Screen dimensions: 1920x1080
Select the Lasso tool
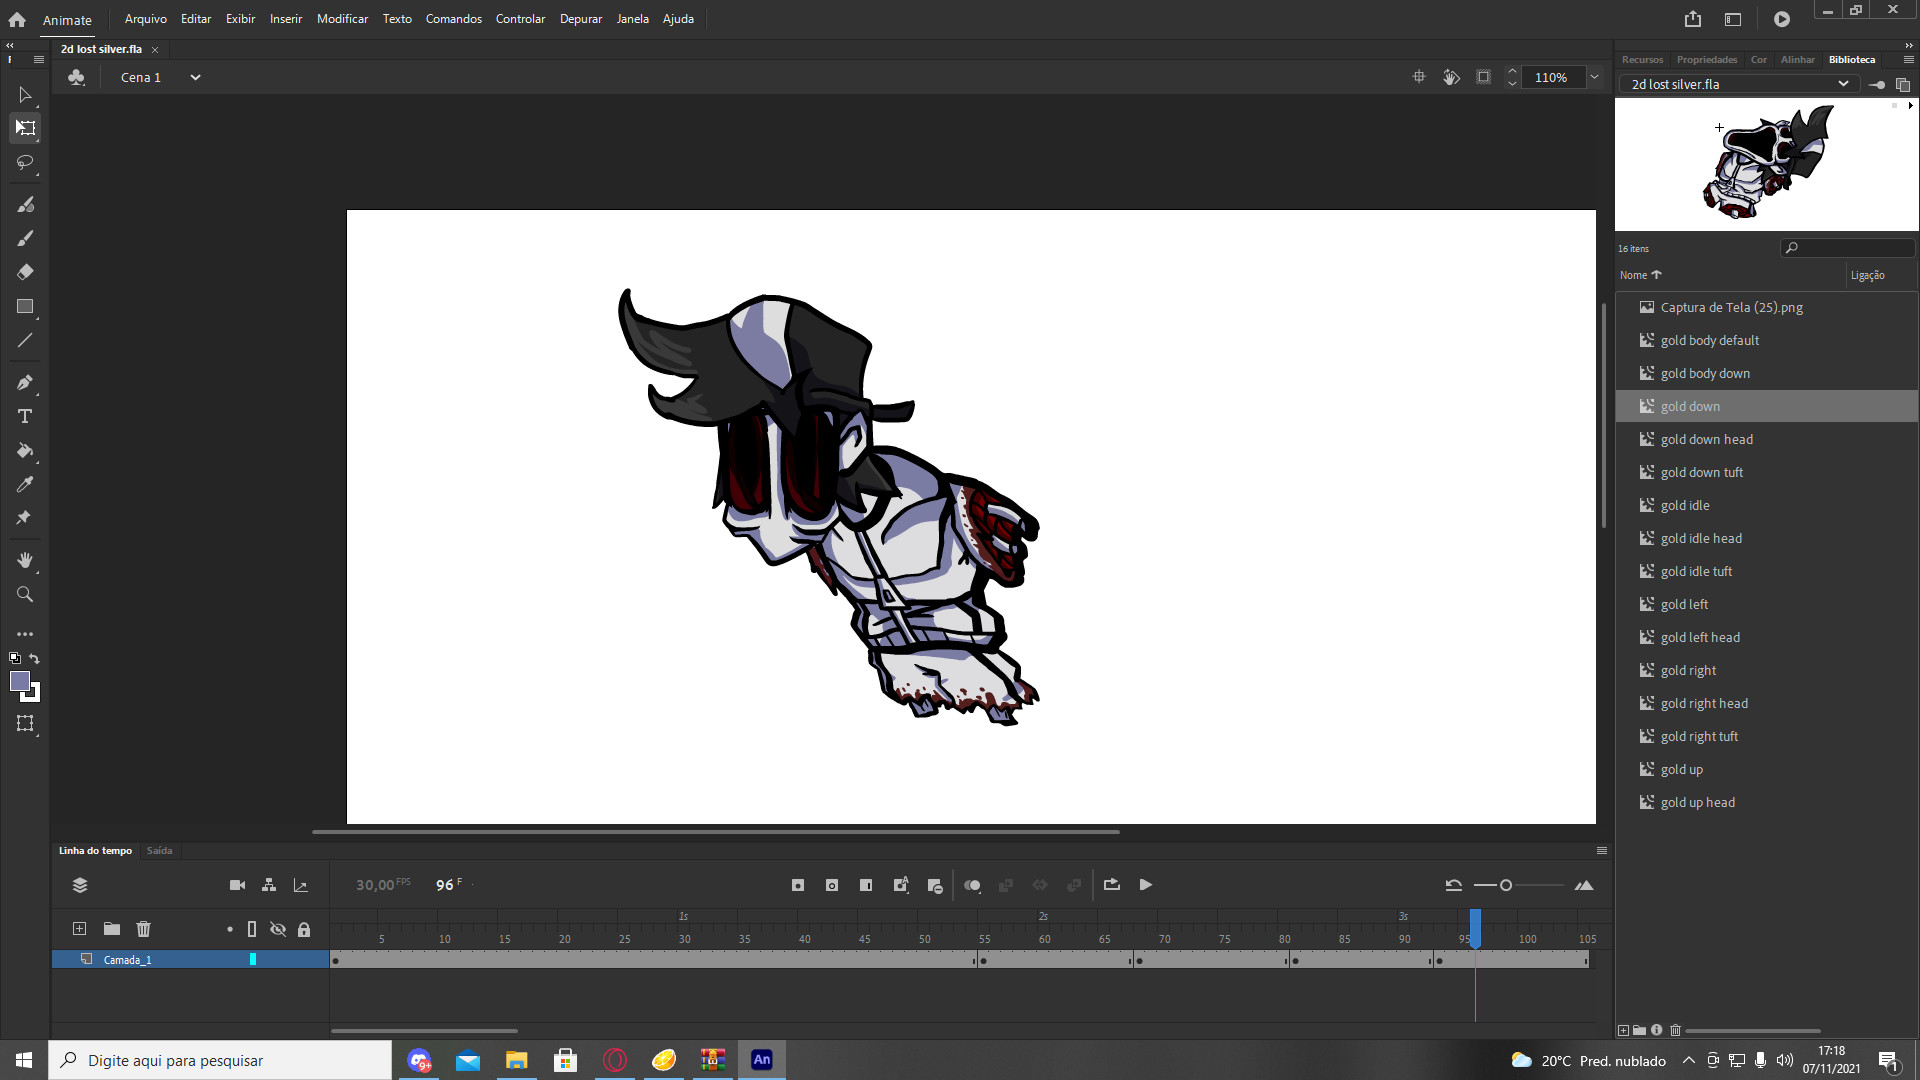[x=25, y=162]
